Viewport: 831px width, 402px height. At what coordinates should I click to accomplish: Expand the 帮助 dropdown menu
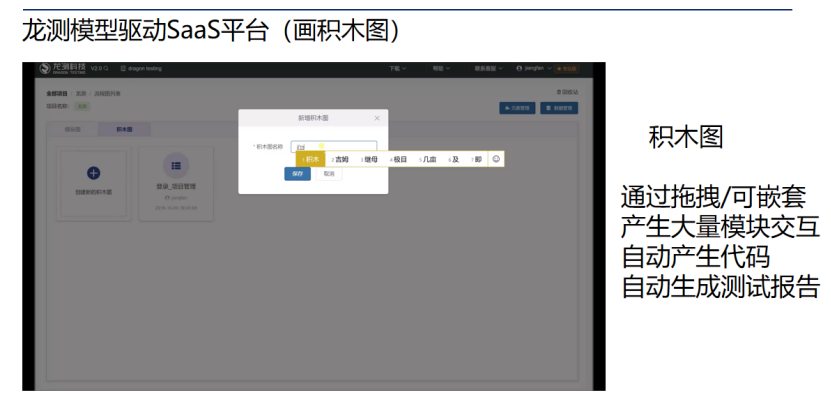pos(441,69)
